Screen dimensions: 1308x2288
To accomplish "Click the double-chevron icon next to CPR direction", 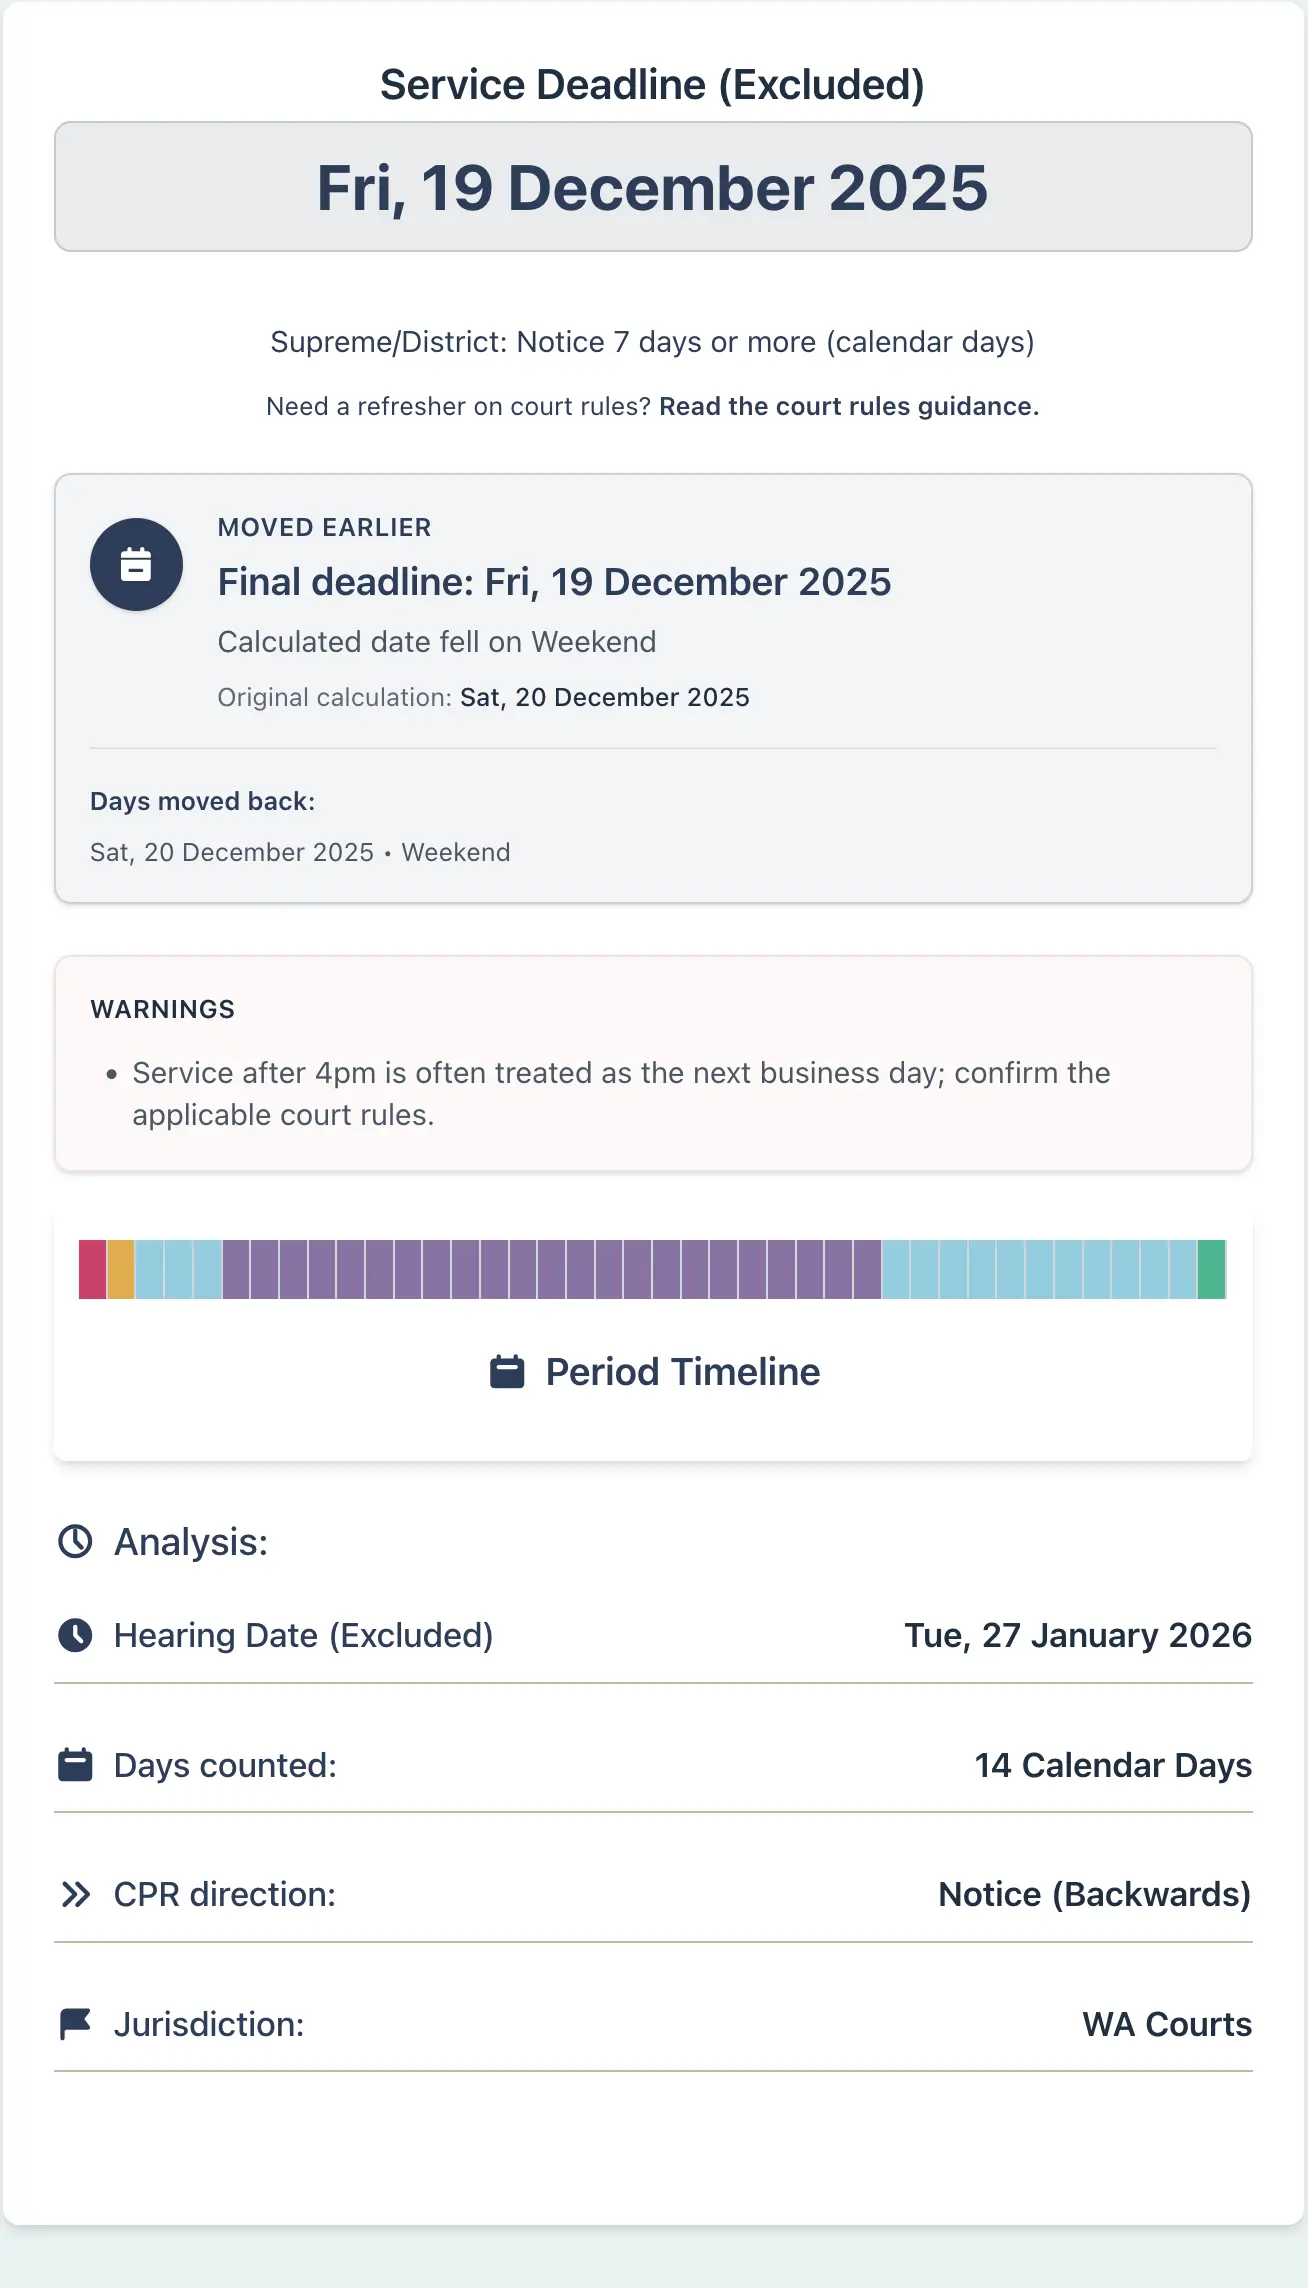I will coord(74,1895).
